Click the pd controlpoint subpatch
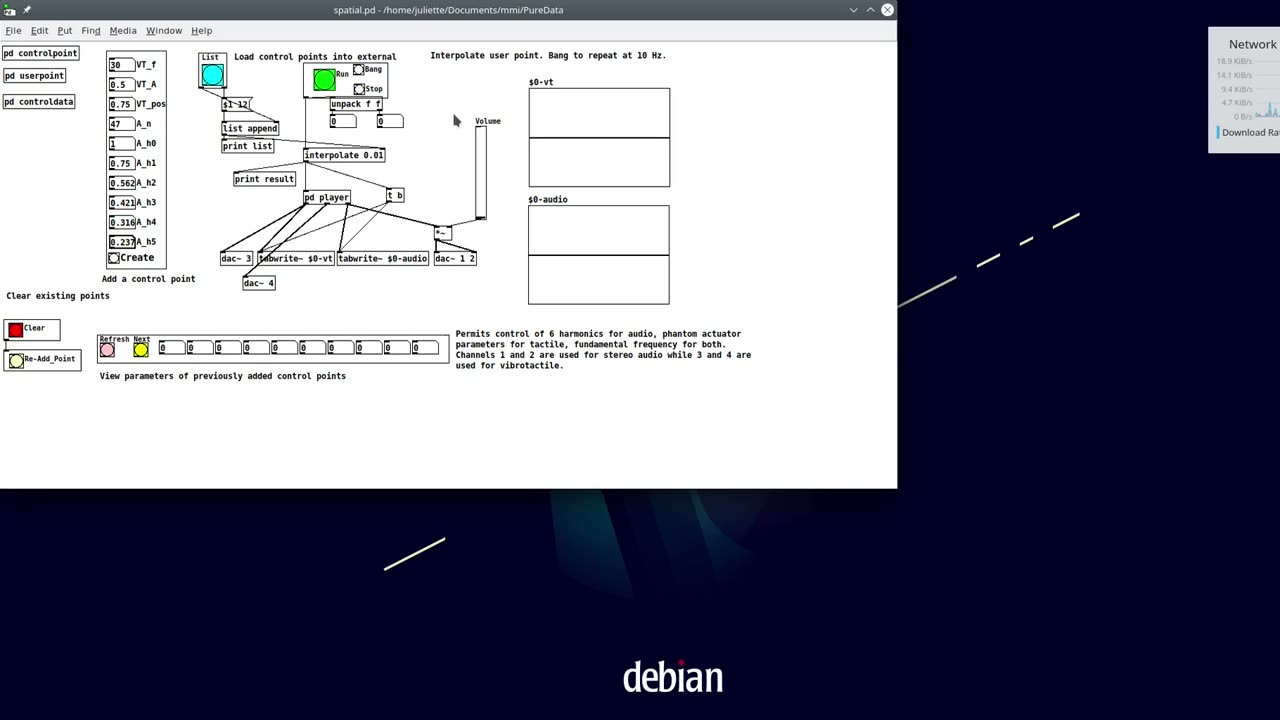The width and height of the screenshot is (1280, 720). 41,53
